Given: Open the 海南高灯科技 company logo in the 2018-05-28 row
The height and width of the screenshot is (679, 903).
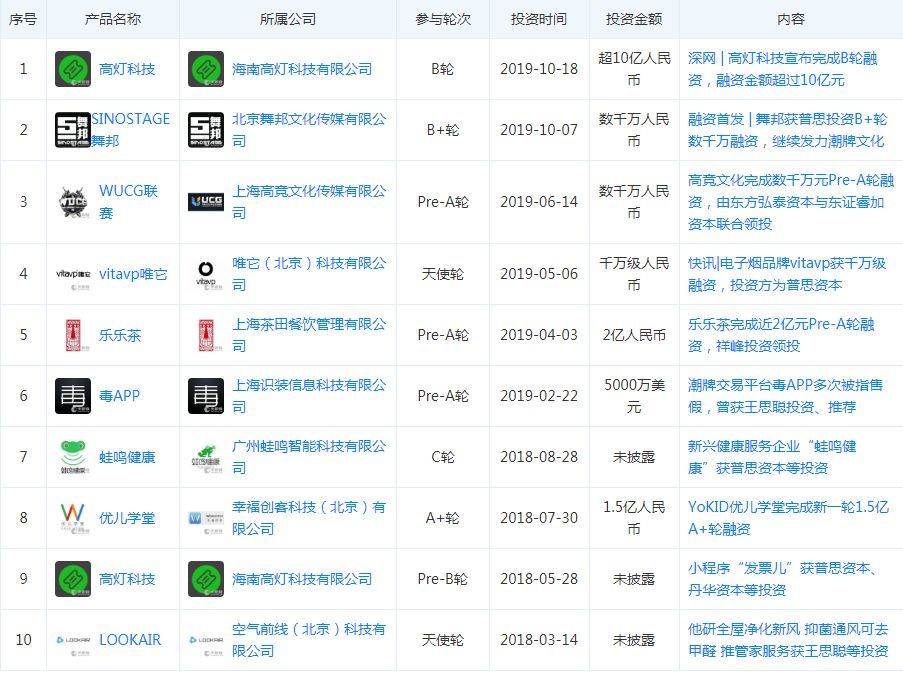Looking at the screenshot, I should pyautogui.click(x=206, y=579).
